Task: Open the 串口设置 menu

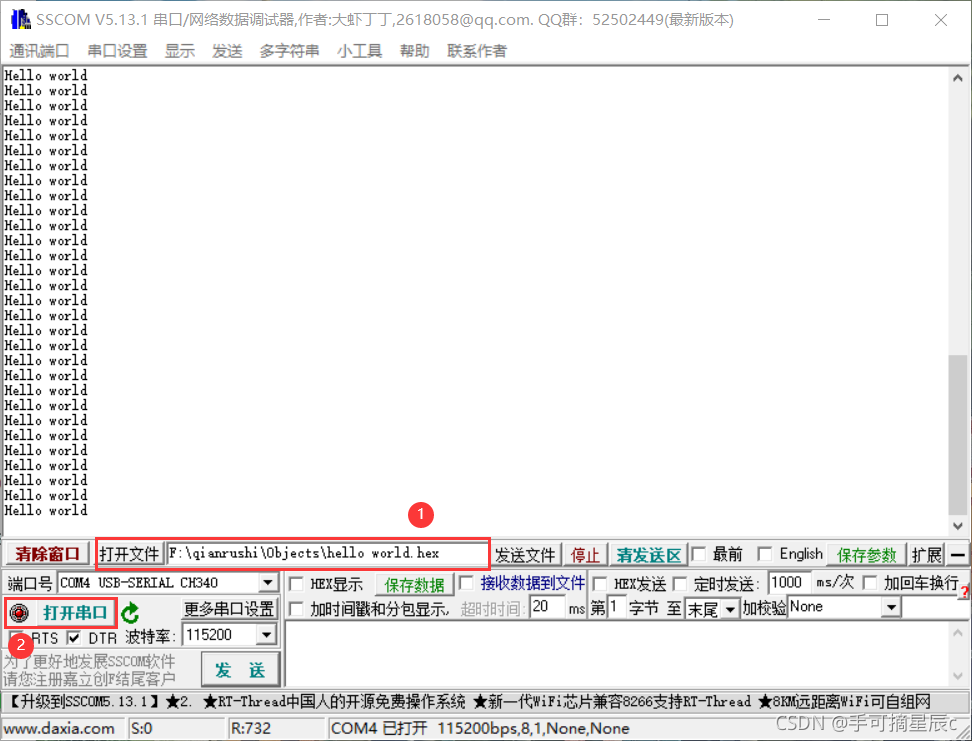Action: point(117,51)
